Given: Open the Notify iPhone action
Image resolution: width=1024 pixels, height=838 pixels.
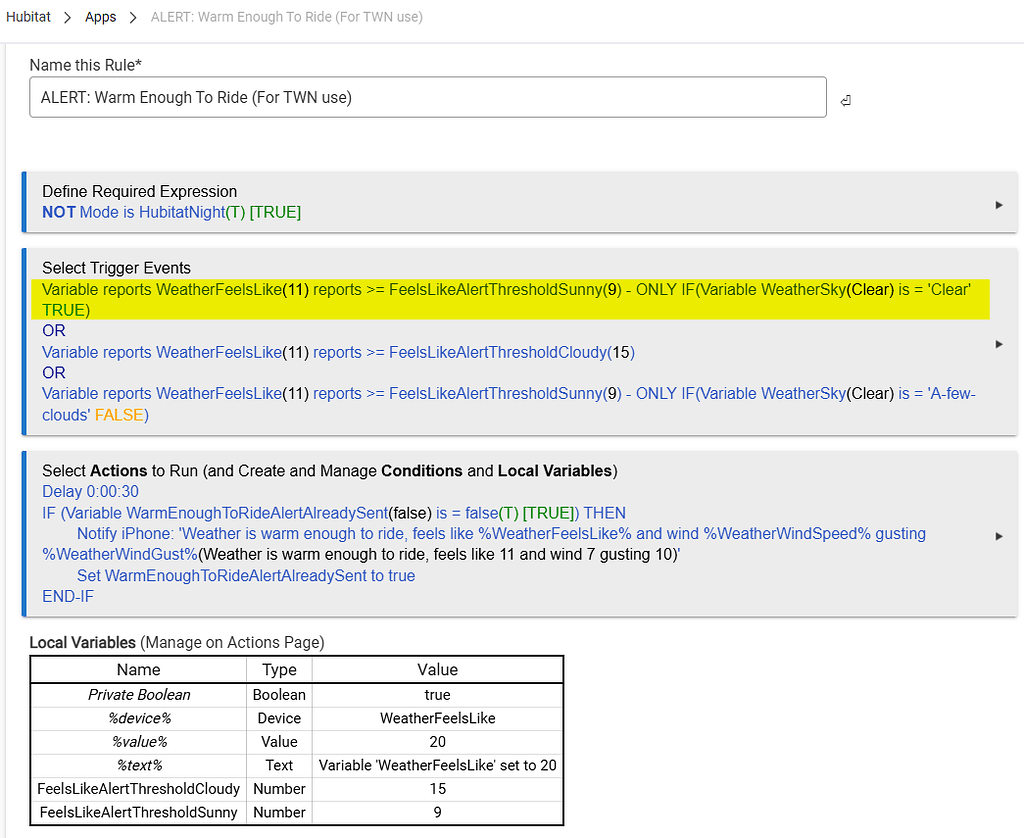Looking at the screenshot, I should pyautogui.click(x=400, y=533).
